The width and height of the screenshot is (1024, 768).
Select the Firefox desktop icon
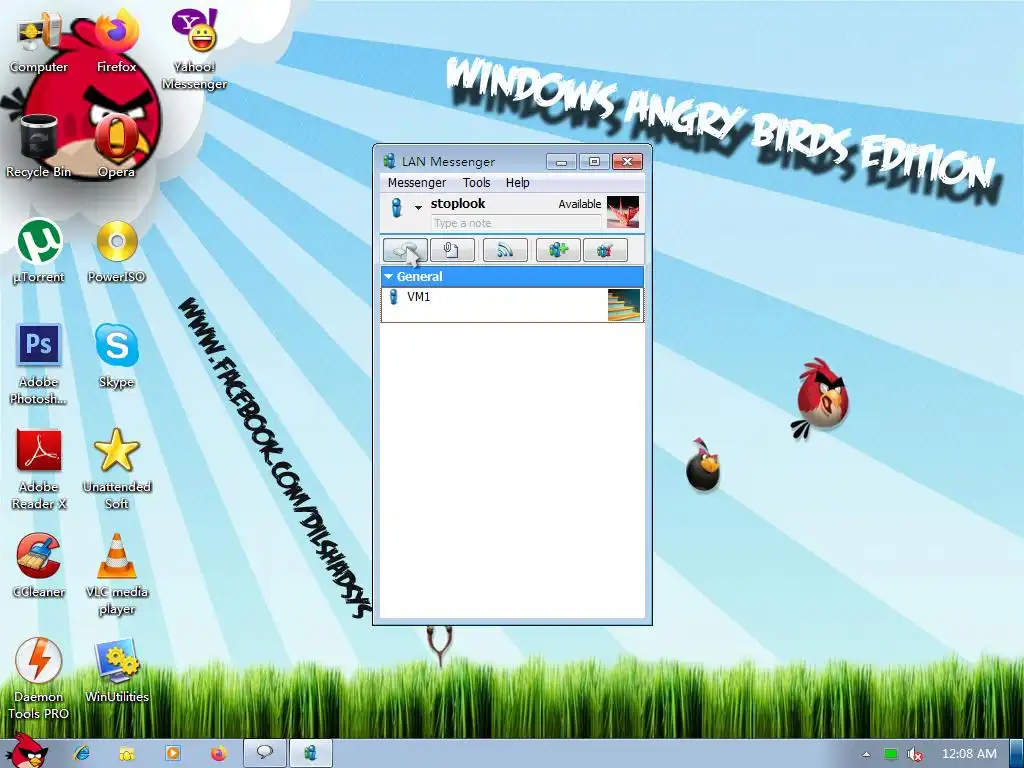click(116, 42)
